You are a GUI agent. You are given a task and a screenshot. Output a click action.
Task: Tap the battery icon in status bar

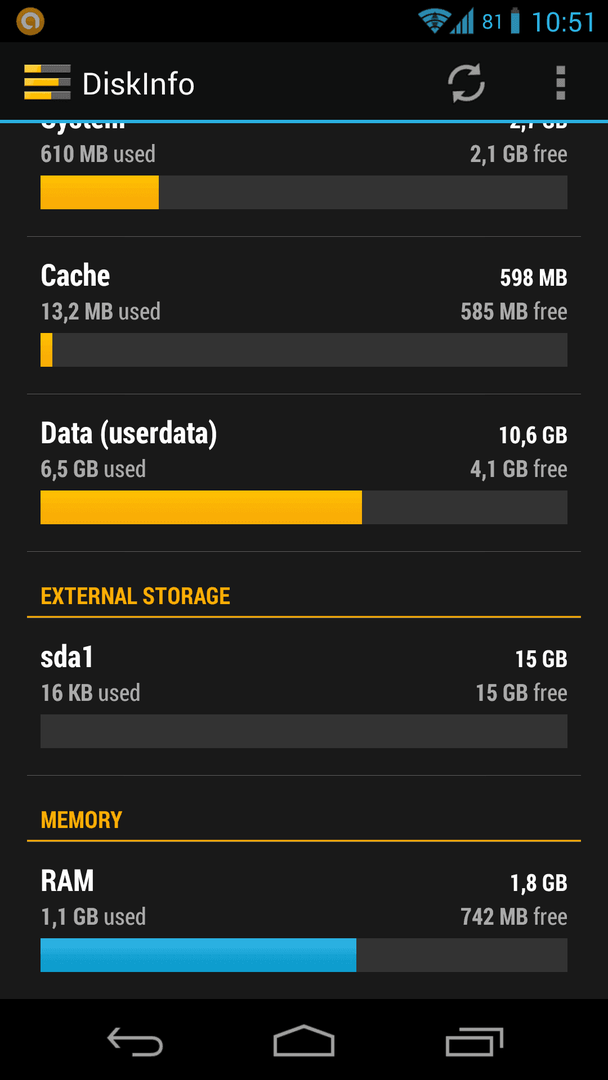click(x=515, y=21)
